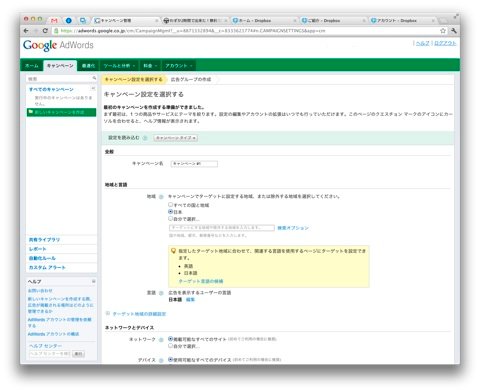The height and width of the screenshot is (392, 480).
Task: Switch to the アカウント - Dropbox browser tab
Action: click(403, 21)
